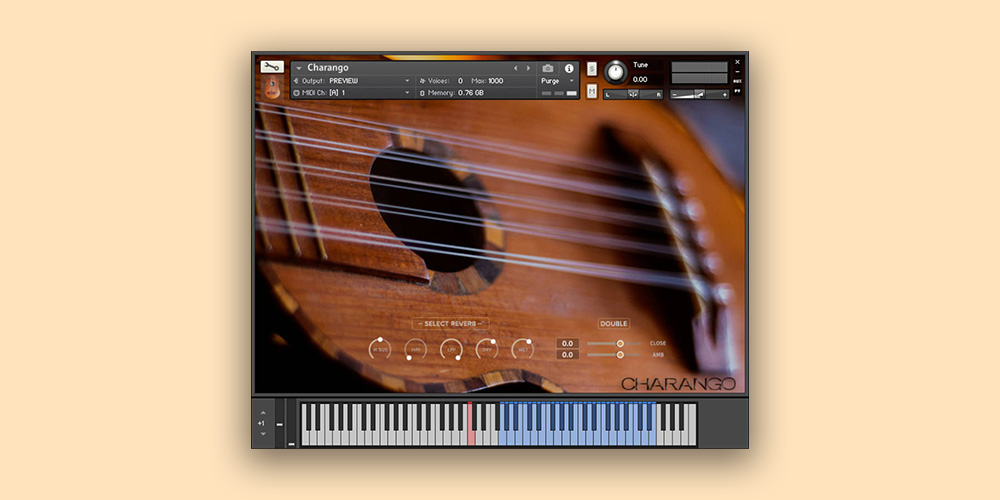1000x500 pixels.
Task: Open instrument menu arrow beside Charango name
Action: [298, 68]
